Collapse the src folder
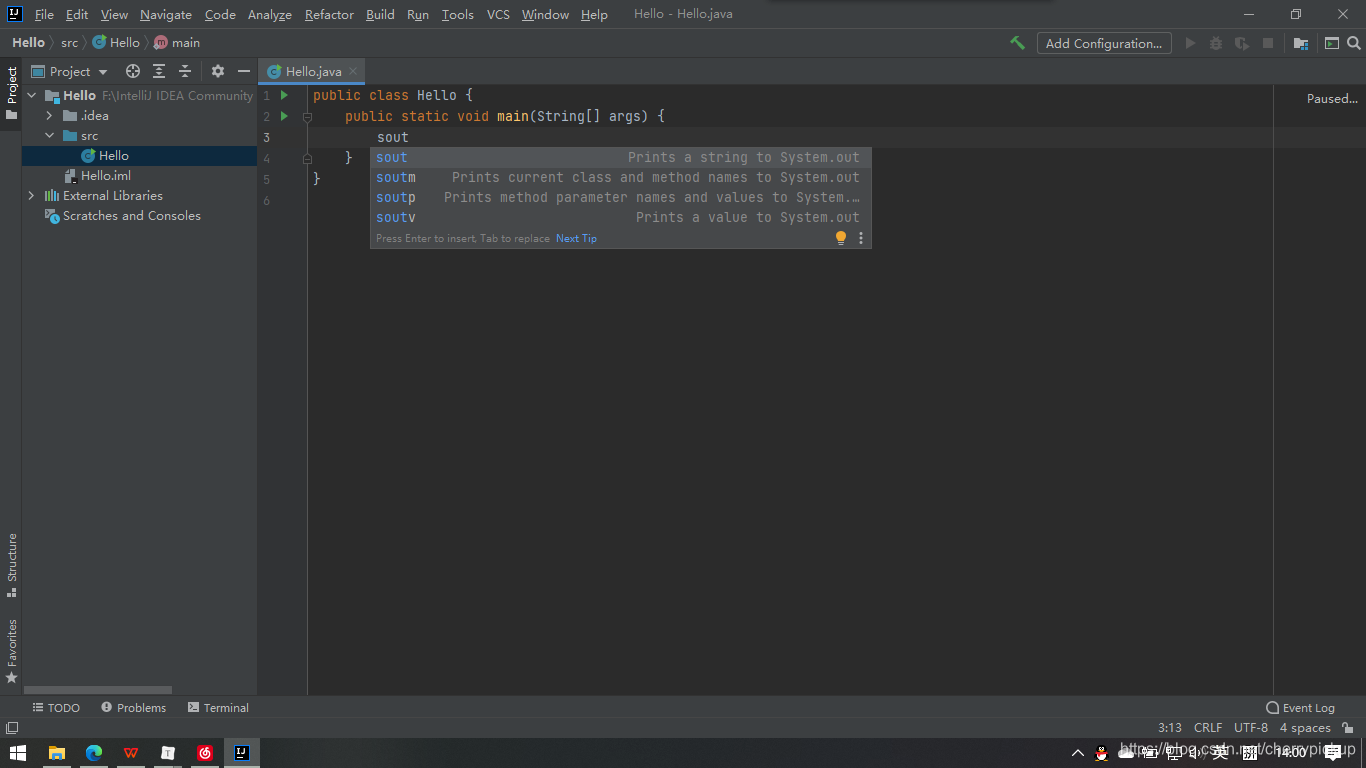This screenshot has height=768, width=1366. point(50,135)
